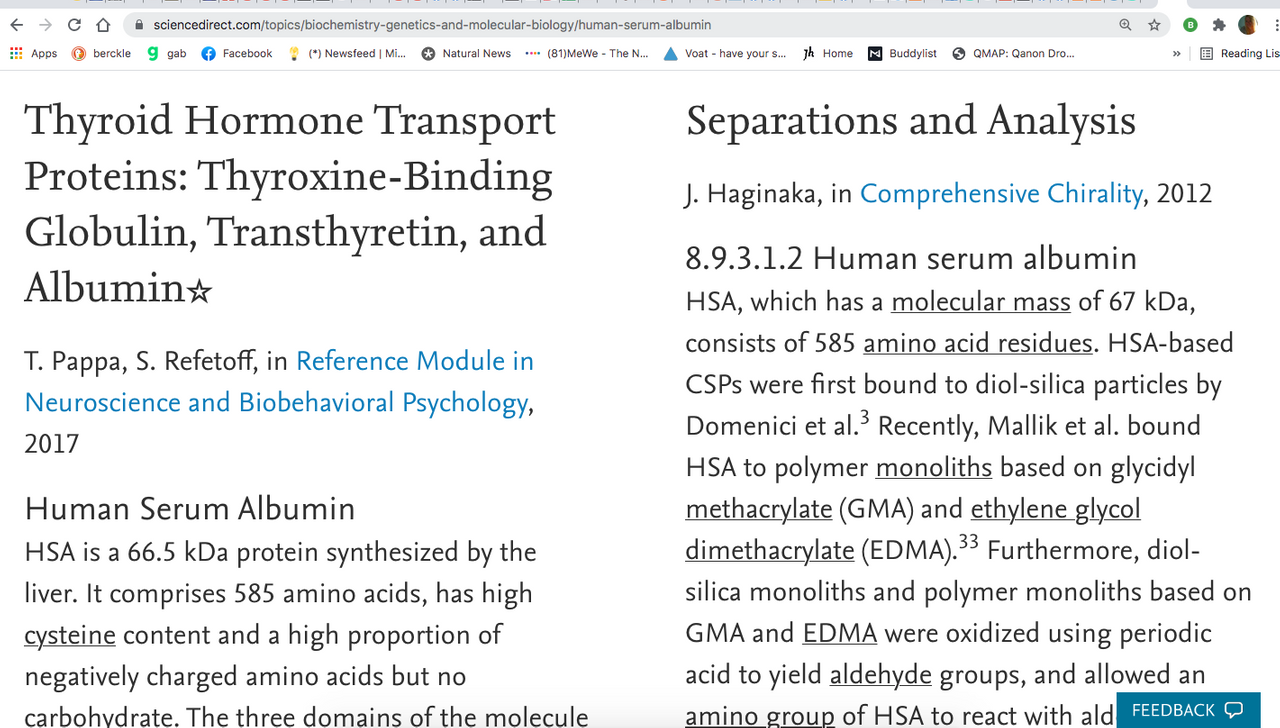Open the Voat bookmark
Viewport: 1280px width, 728px height.
point(725,53)
